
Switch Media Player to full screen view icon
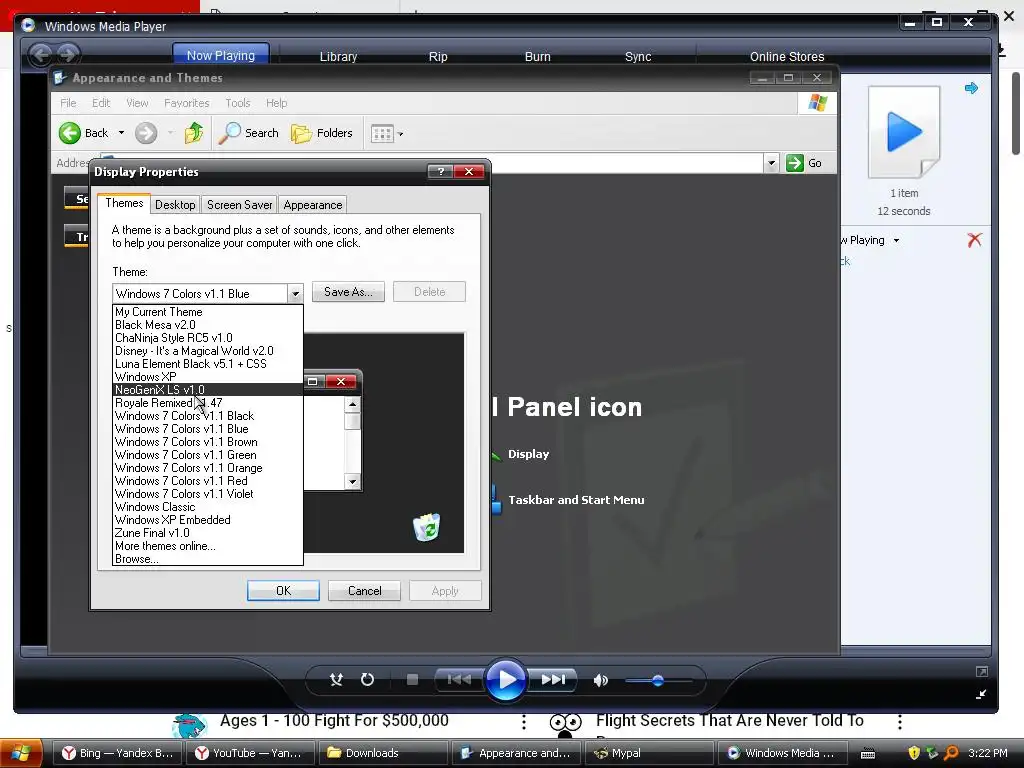click(982, 671)
